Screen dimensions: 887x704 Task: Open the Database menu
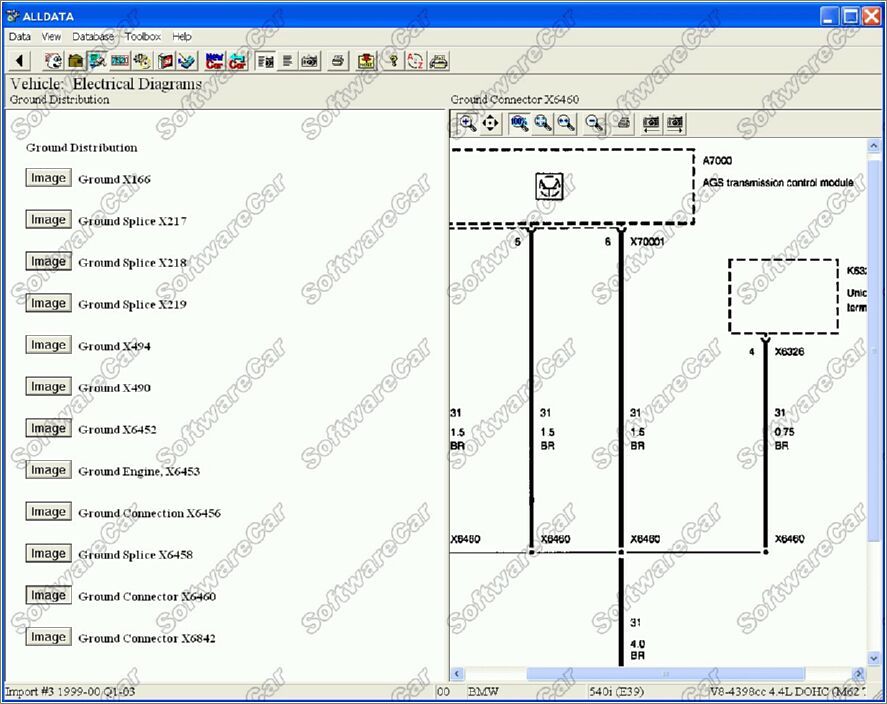93,37
